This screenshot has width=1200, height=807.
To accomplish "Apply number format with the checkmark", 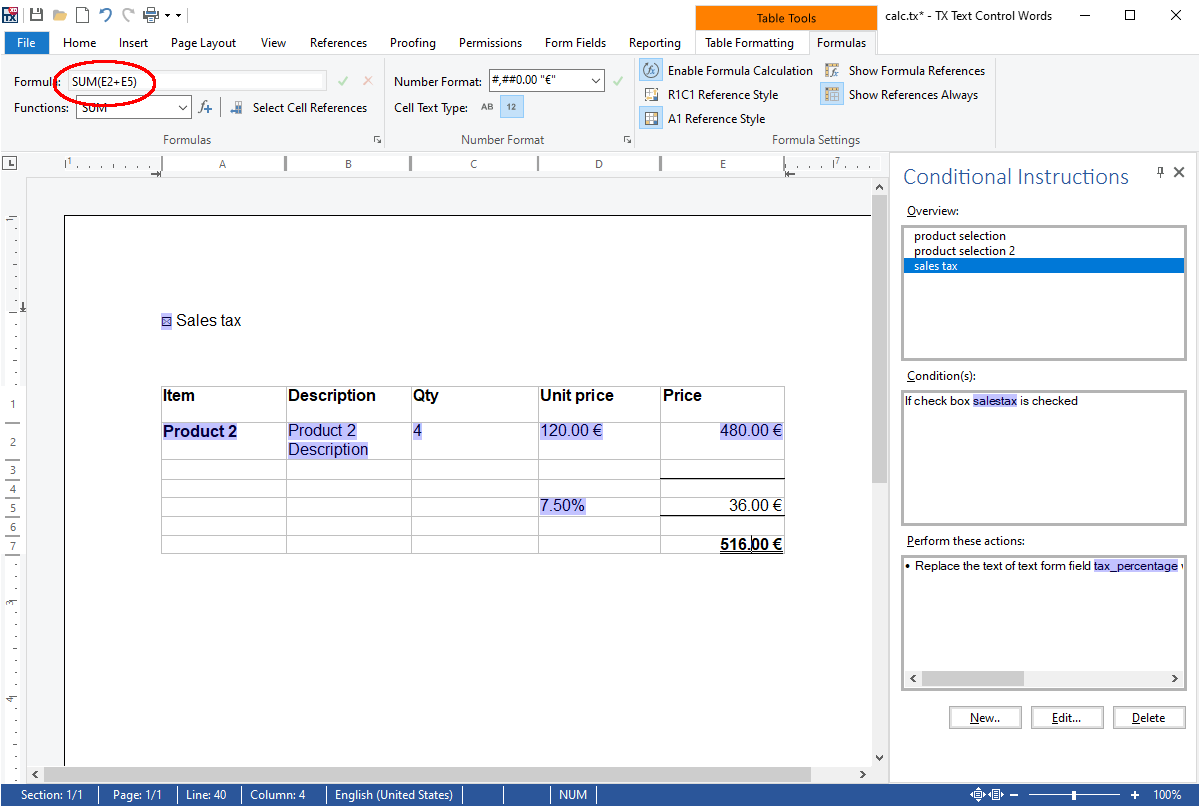I will click(x=618, y=81).
